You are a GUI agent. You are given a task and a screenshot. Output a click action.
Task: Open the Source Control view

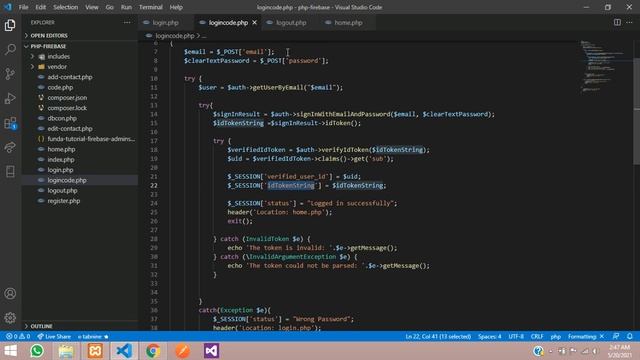10,74
